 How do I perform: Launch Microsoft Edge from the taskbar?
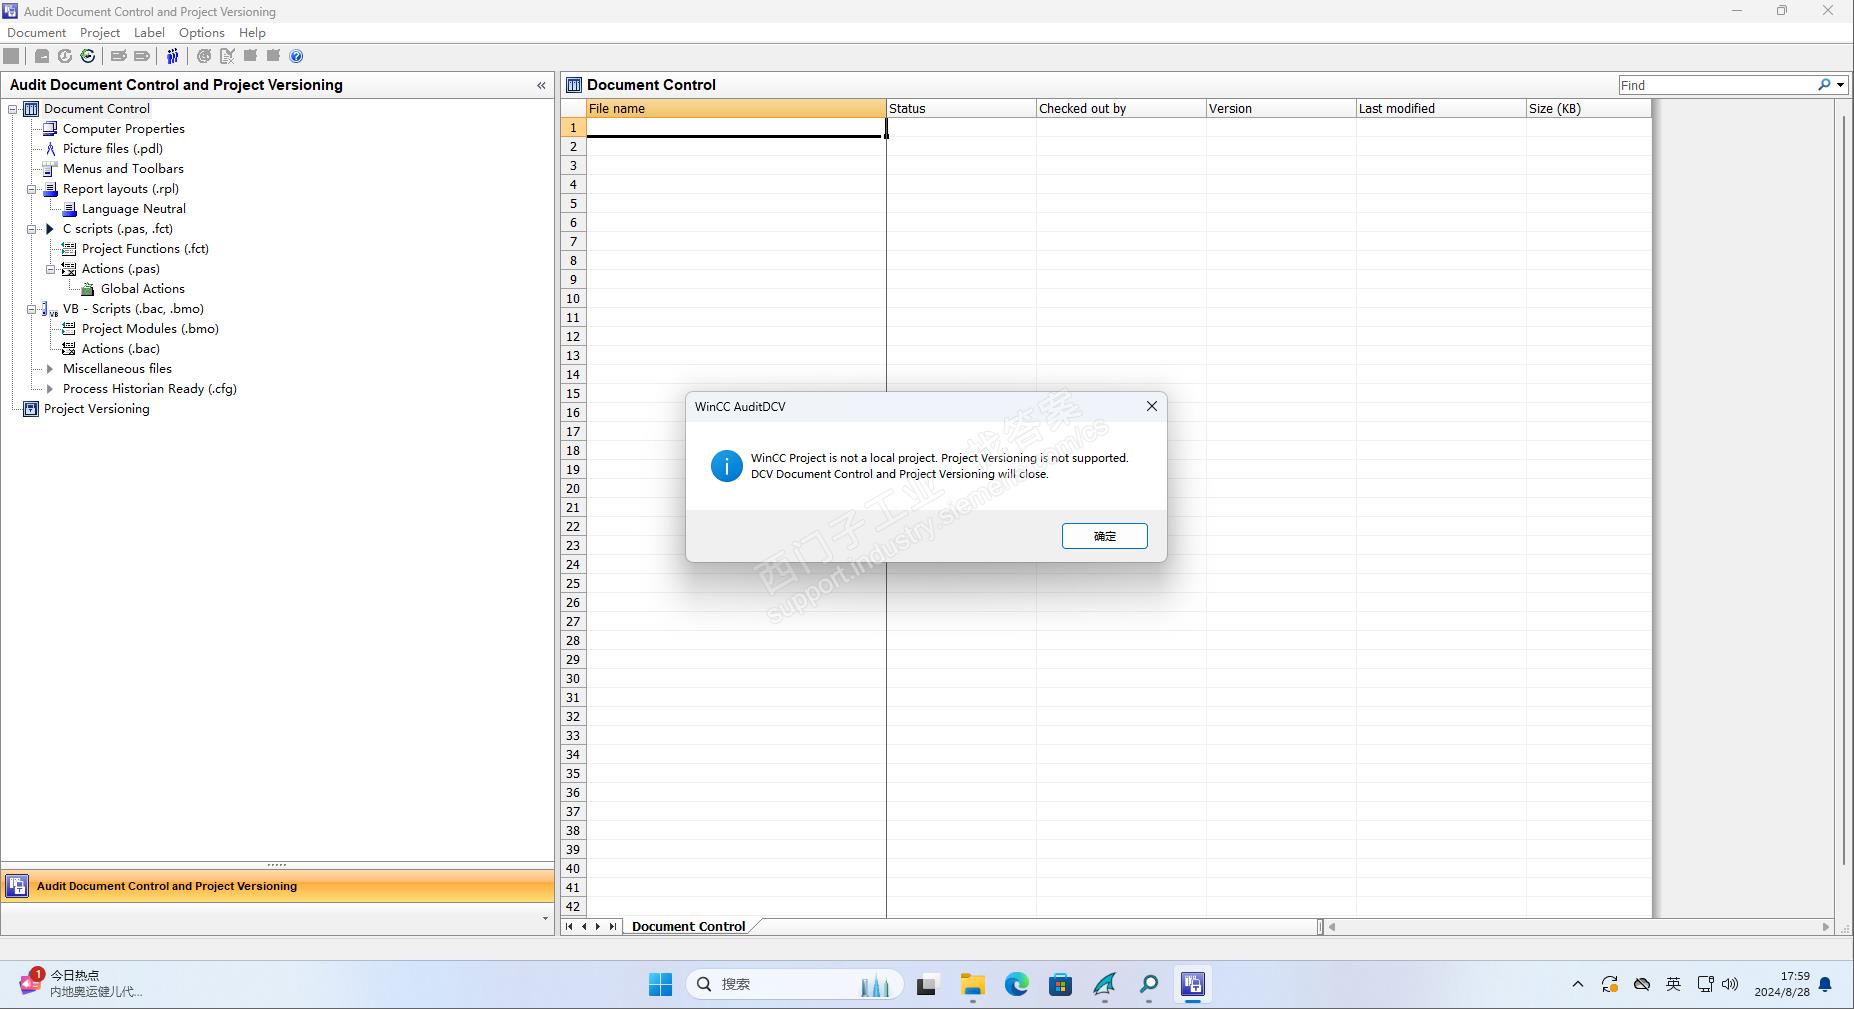click(x=1017, y=985)
